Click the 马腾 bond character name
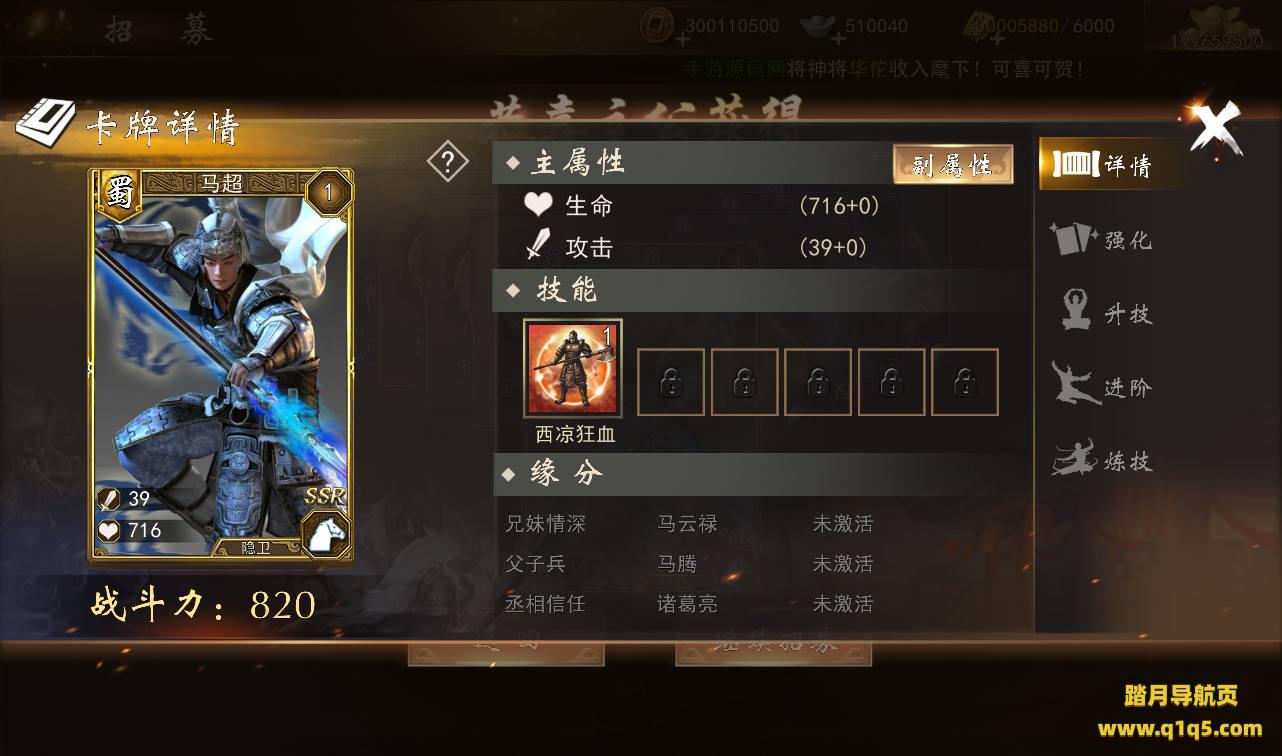1282x756 pixels. 677,564
